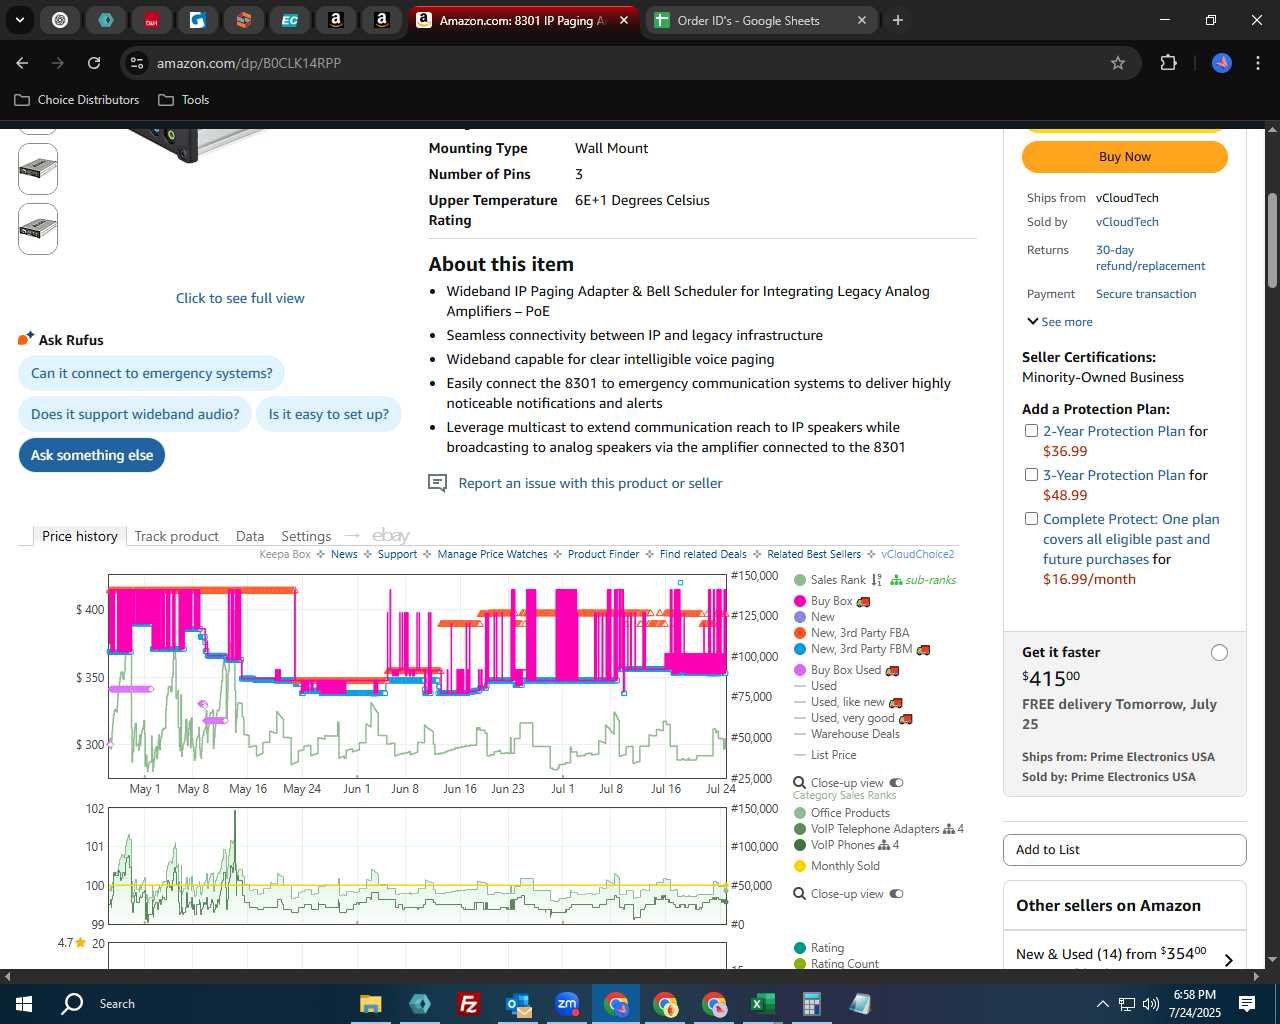The height and width of the screenshot is (1024, 1280).
Task: Toggle the upper chart Close-up view switch
Action: pos(896,783)
